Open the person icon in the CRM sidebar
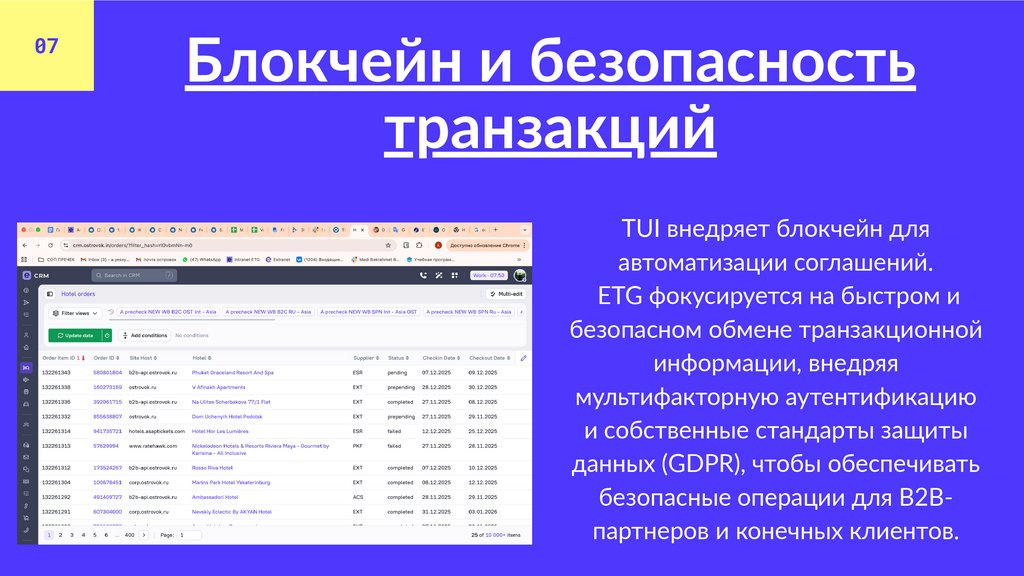The height and width of the screenshot is (576, 1024). pyautogui.click(x=26, y=335)
